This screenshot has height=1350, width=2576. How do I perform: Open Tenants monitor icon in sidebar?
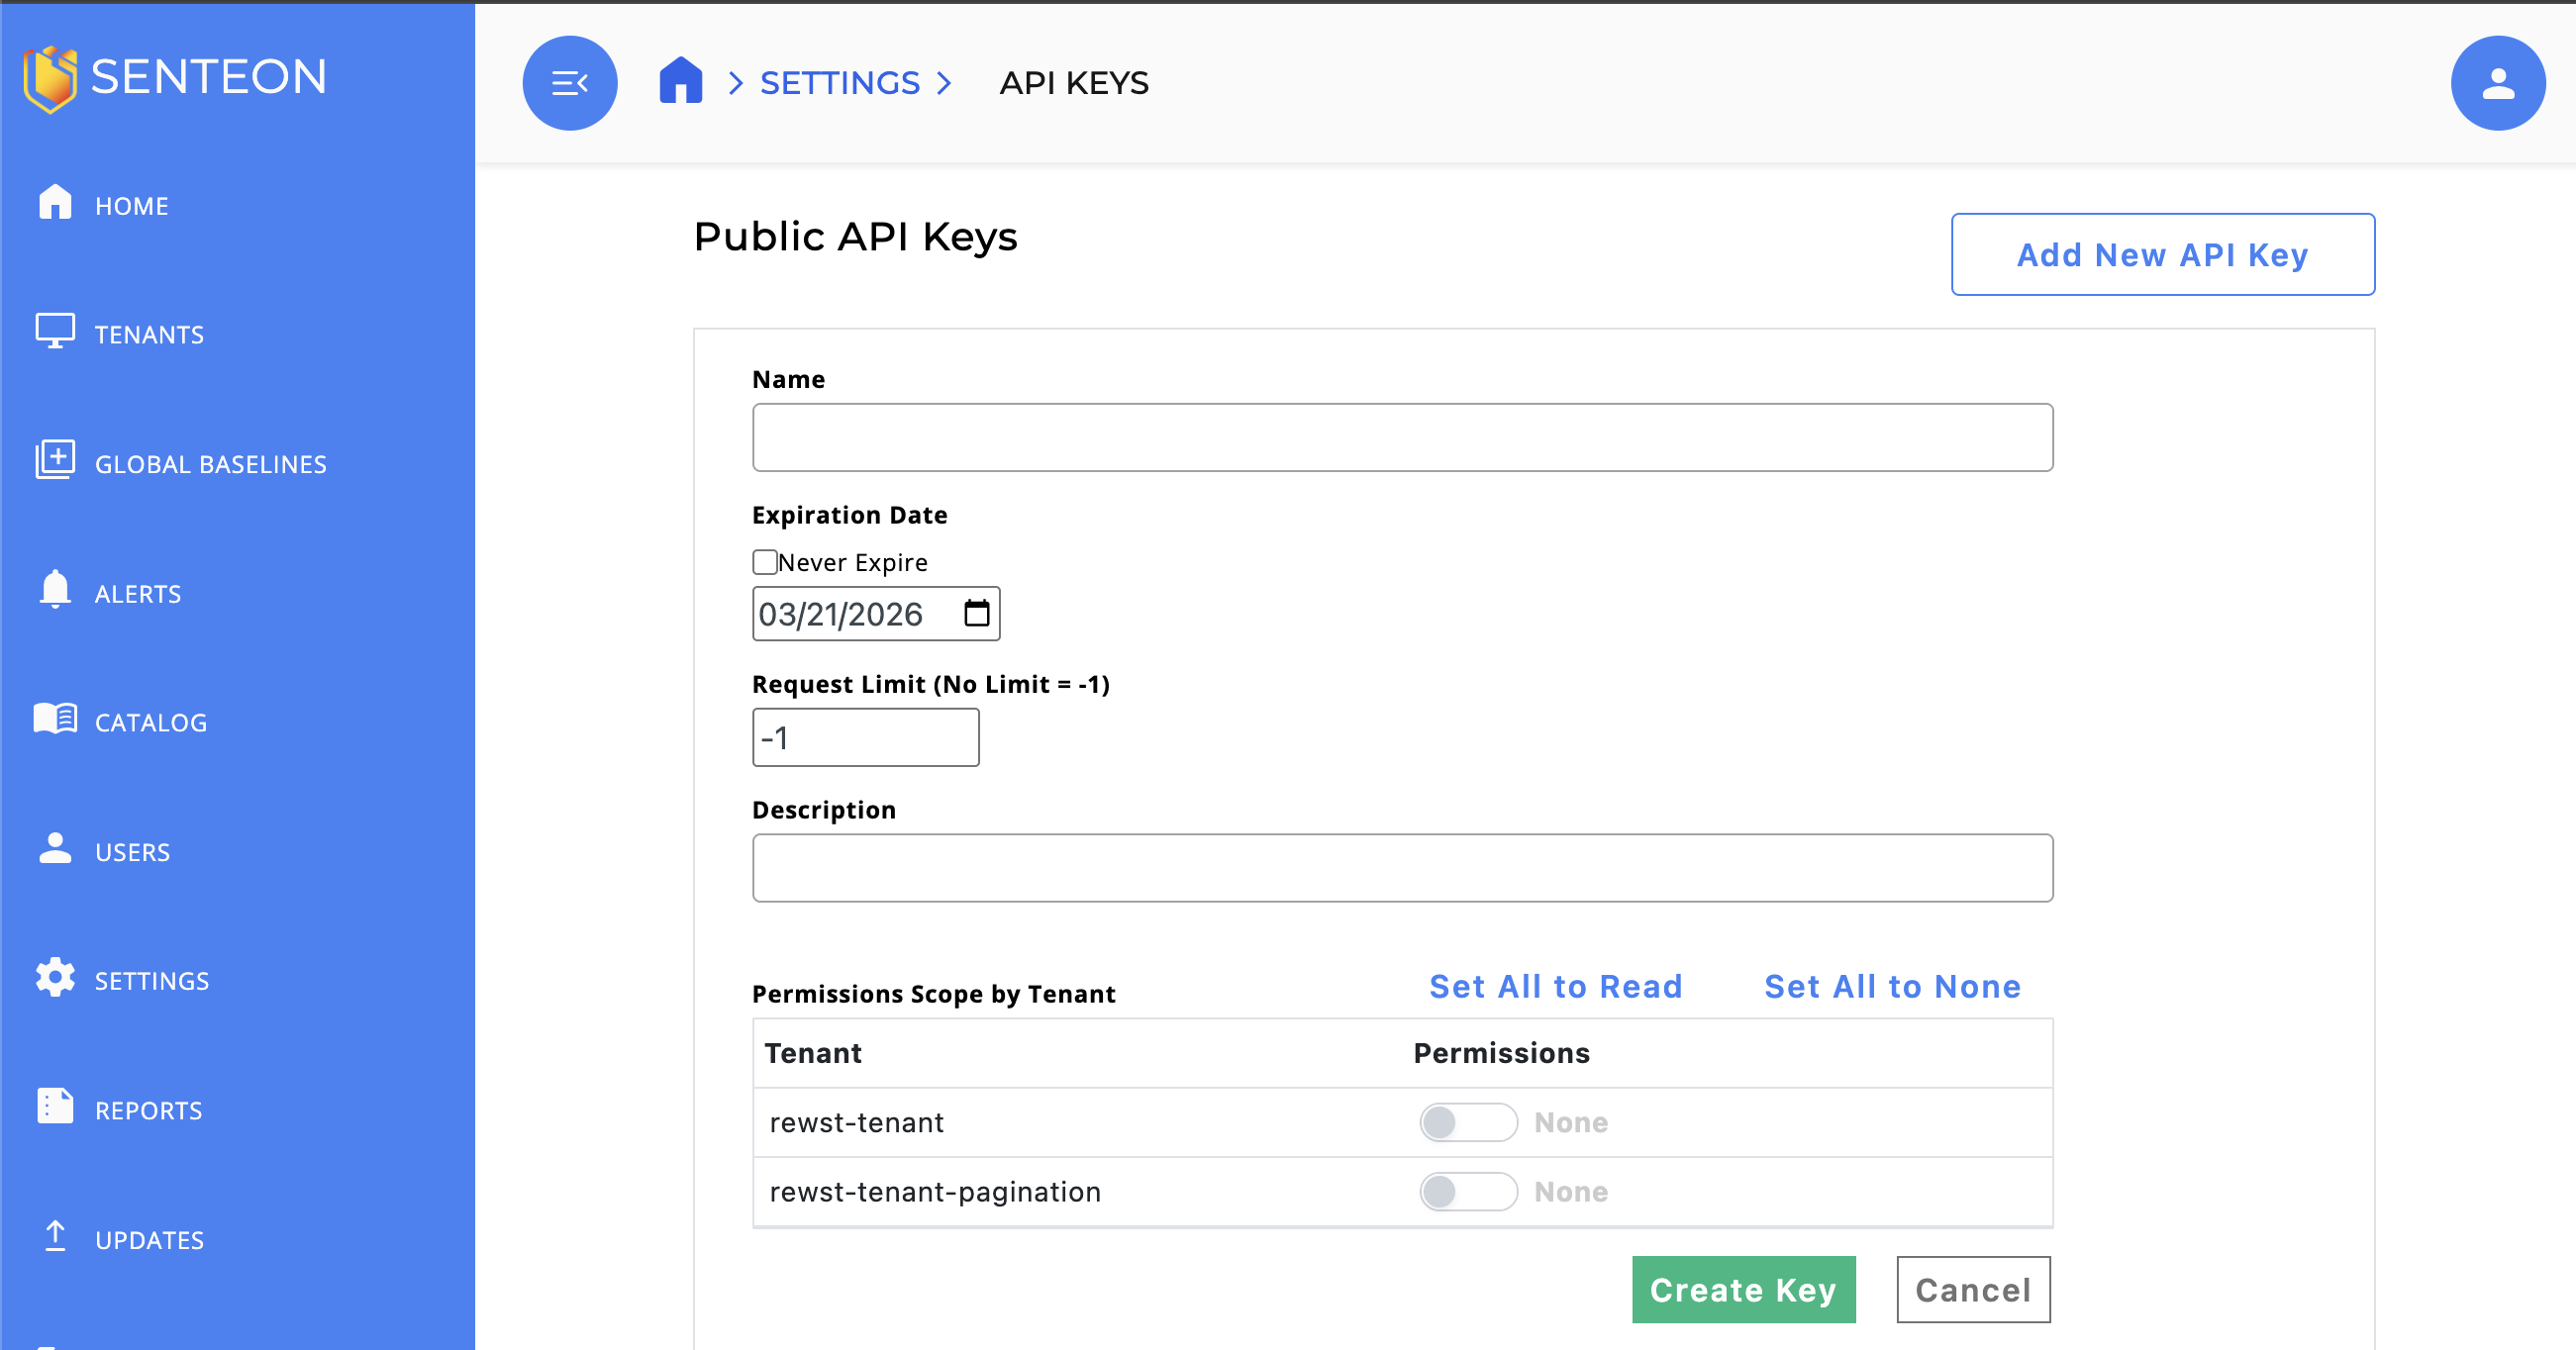tap(55, 331)
